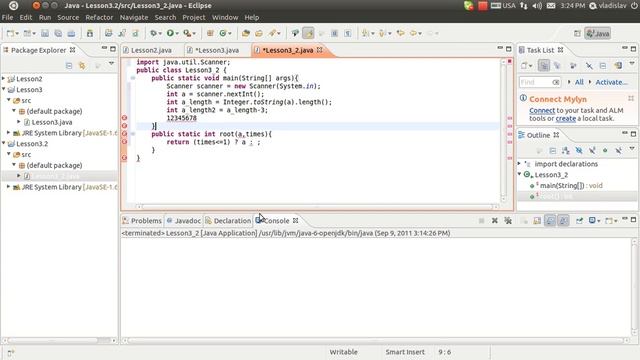This screenshot has height=360, width=640.
Task: Click the mail envelope icon in system panel
Action: (x=551, y=6)
